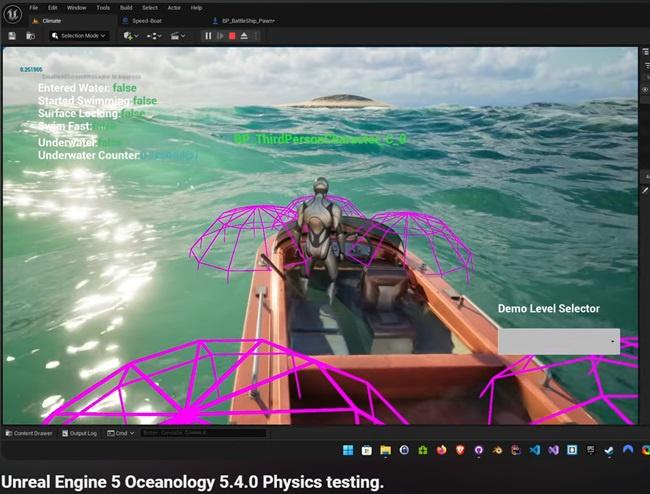
Task: Open Epic Games Launcher from the taskbar
Action: [591, 450]
